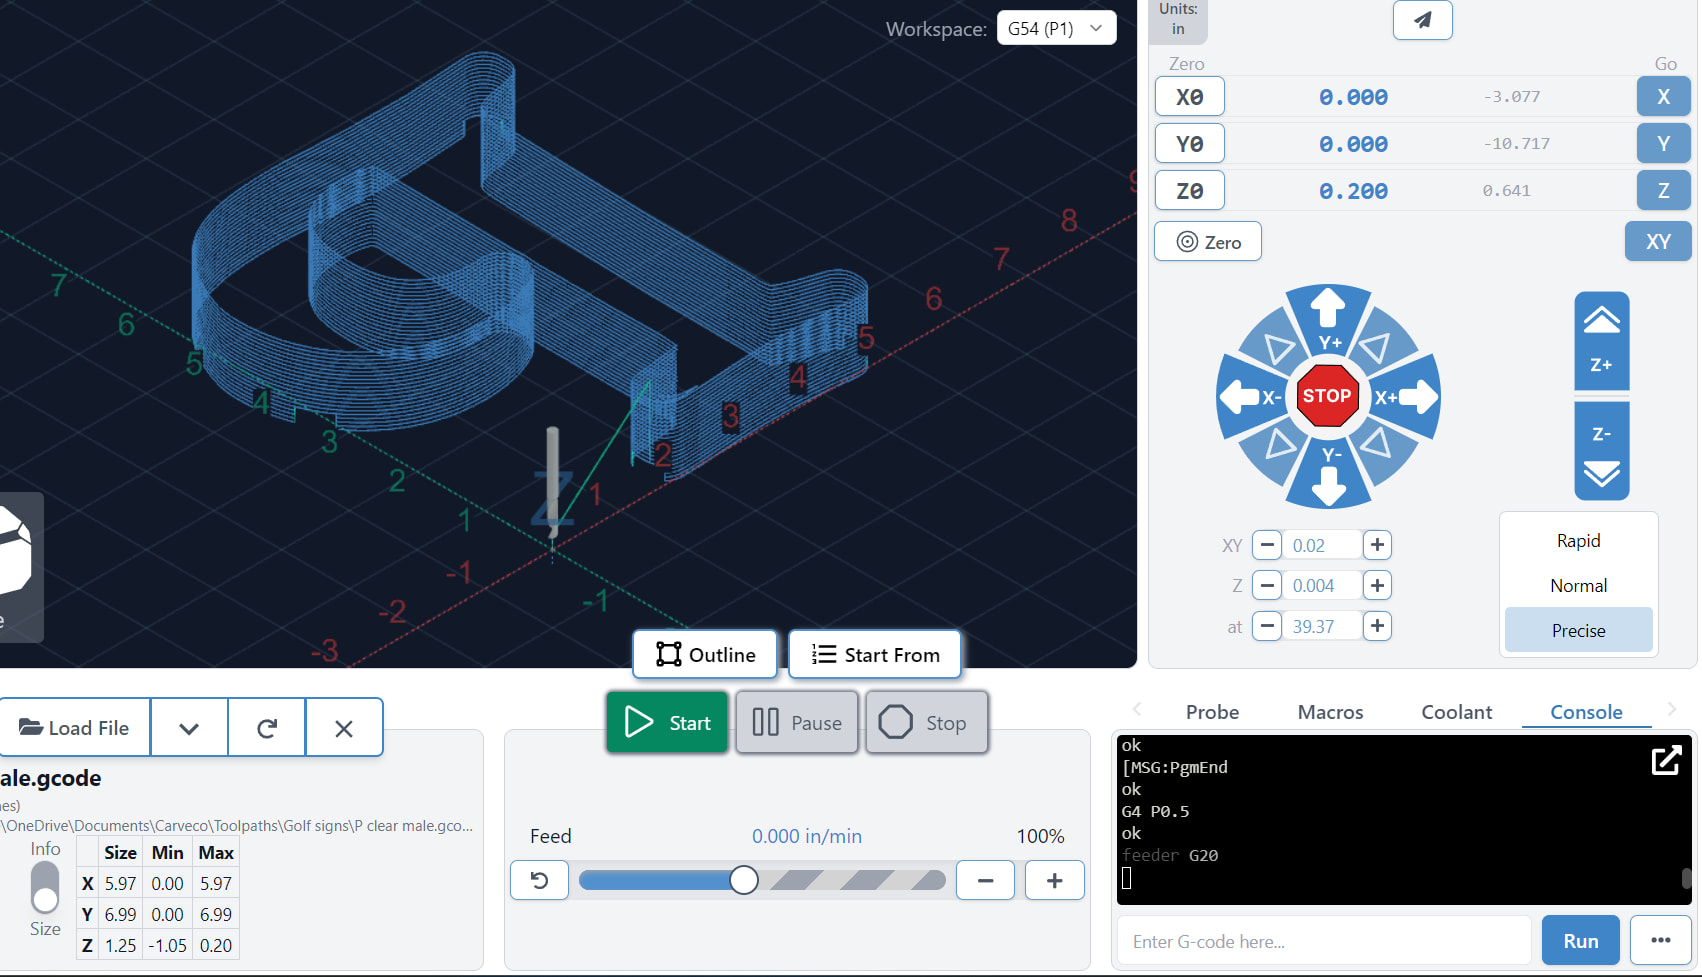This screenshot has width=1702, height=977.
Task: Lower the spindle with Z- arrow
Action: (1601, 452)
